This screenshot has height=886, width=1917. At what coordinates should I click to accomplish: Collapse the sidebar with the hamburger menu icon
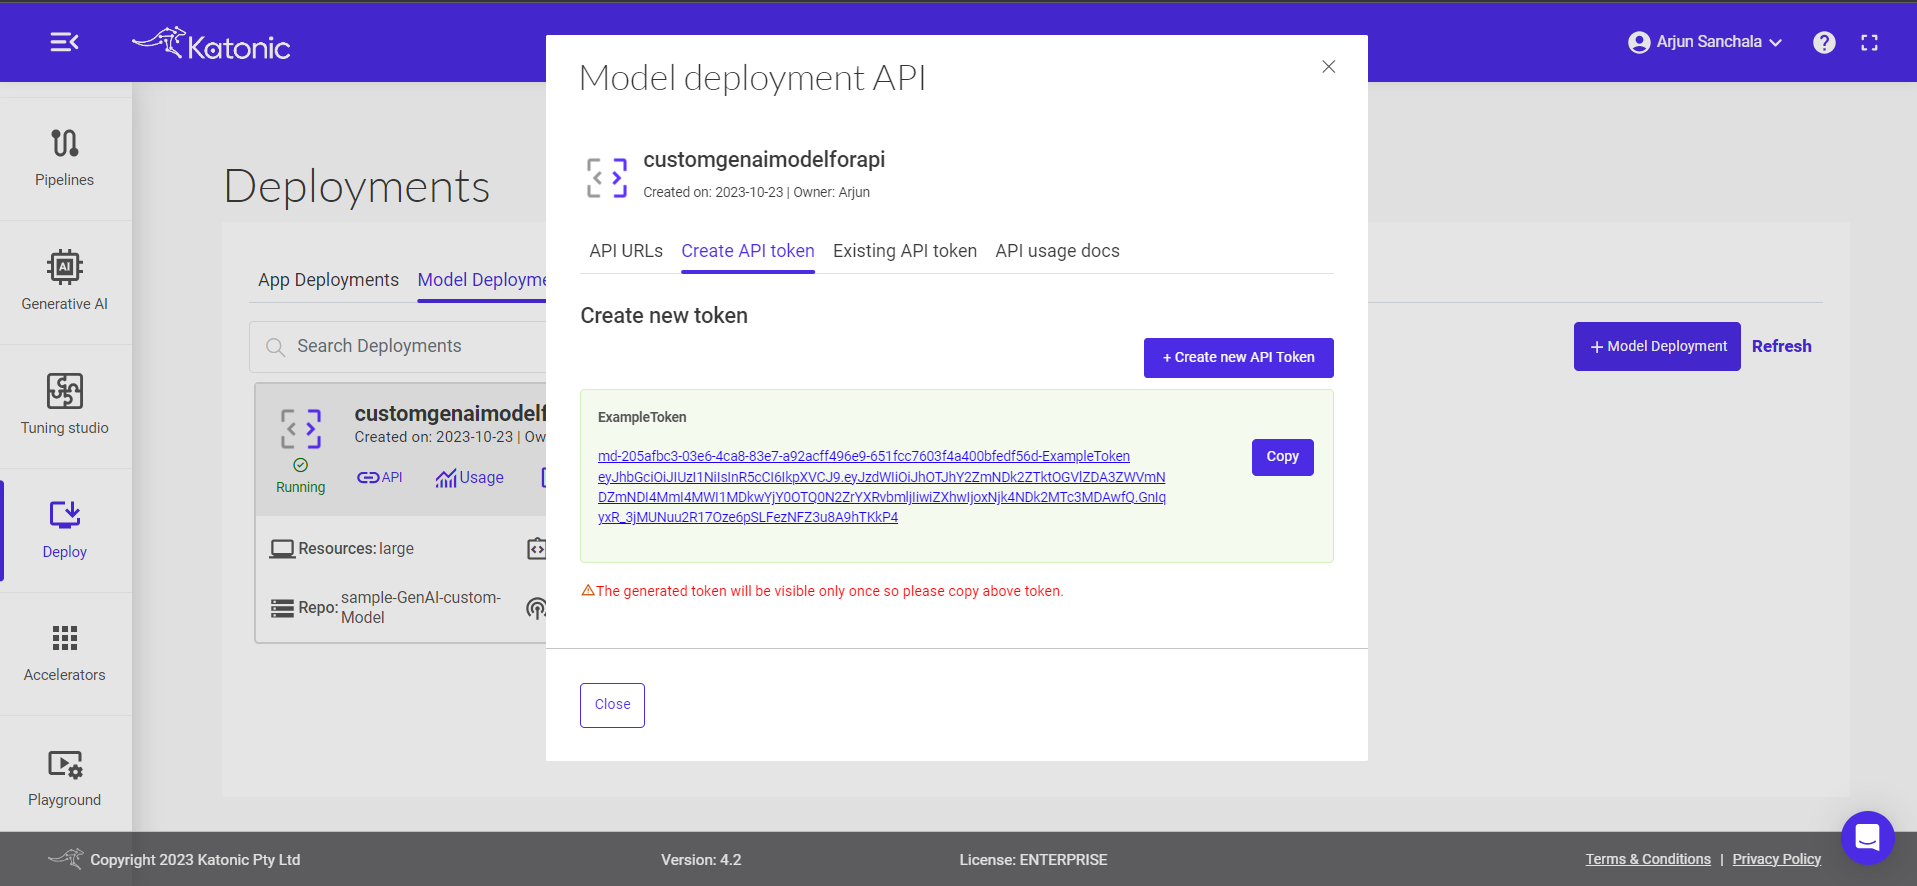click(x=65, y=42)
